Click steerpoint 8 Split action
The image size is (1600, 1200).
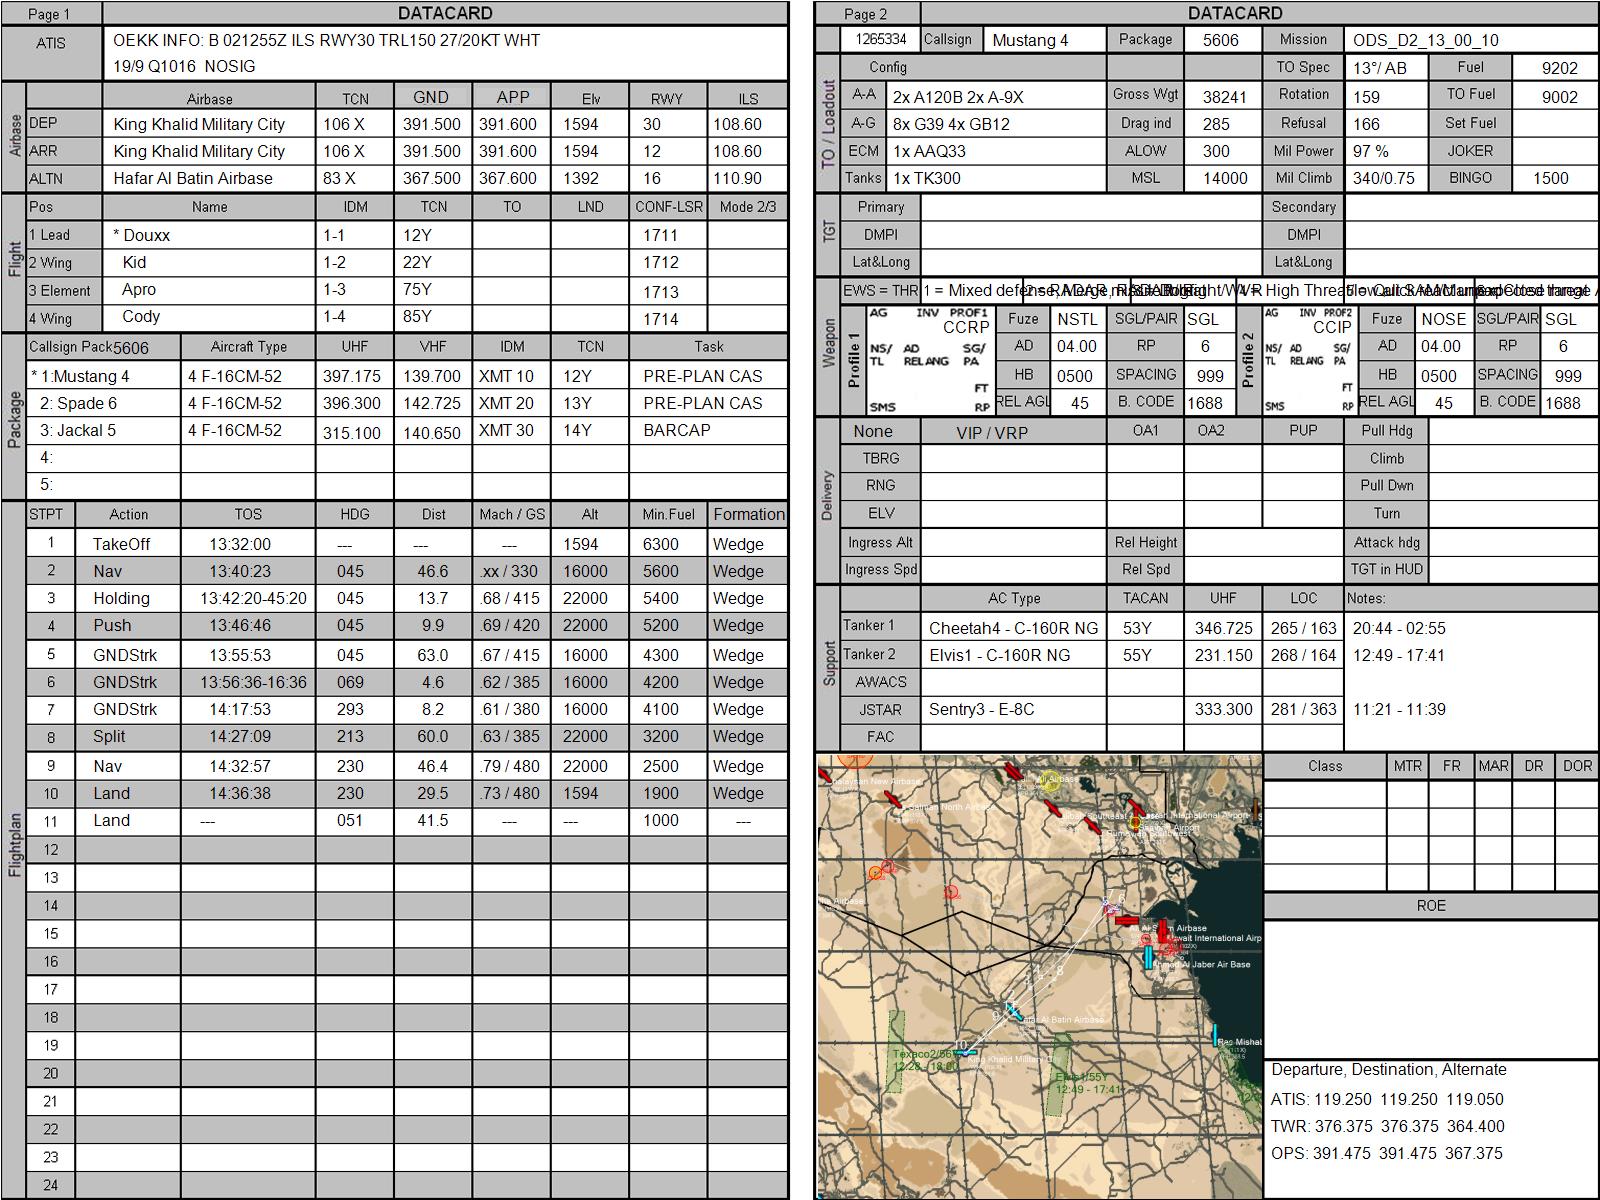109,736
